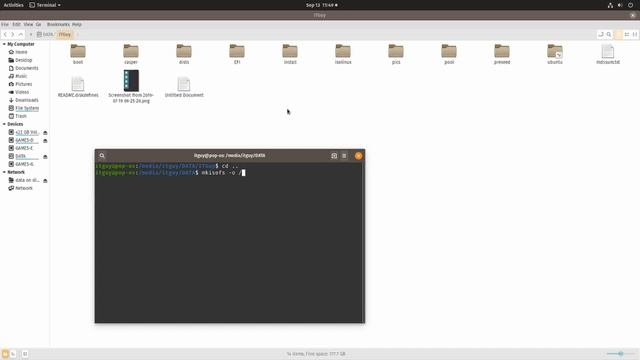Viewport: 640px width, 360px height.
Task: Close the terminal window
Action: (x=358, y=156)
